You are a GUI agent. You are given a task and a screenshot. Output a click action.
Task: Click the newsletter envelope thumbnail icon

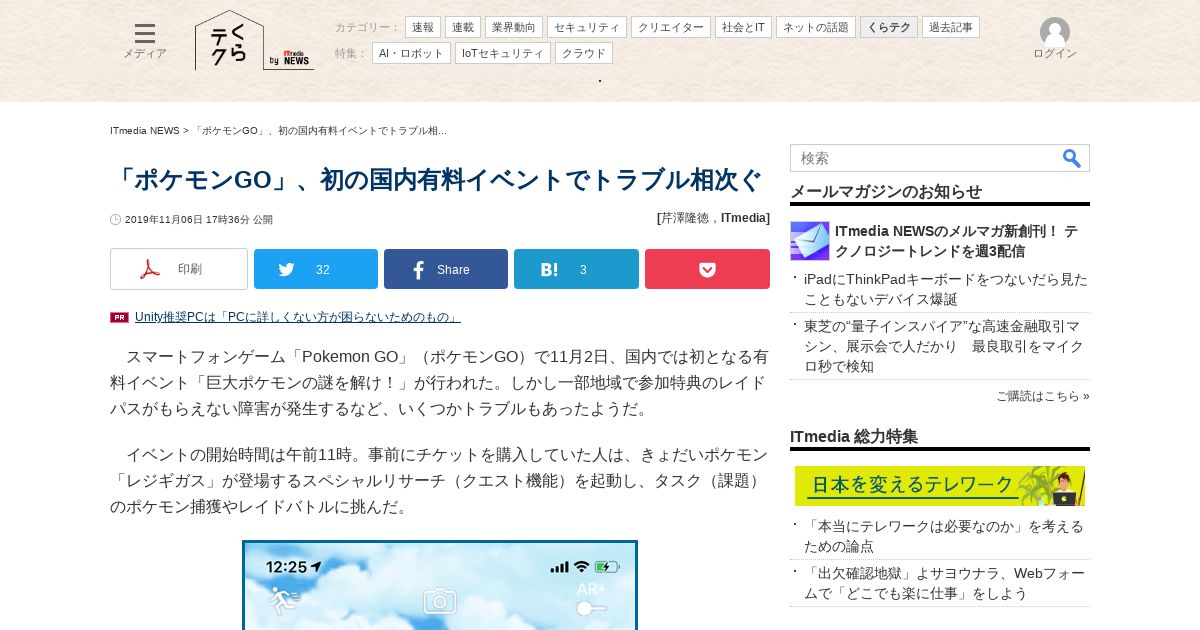810,241
